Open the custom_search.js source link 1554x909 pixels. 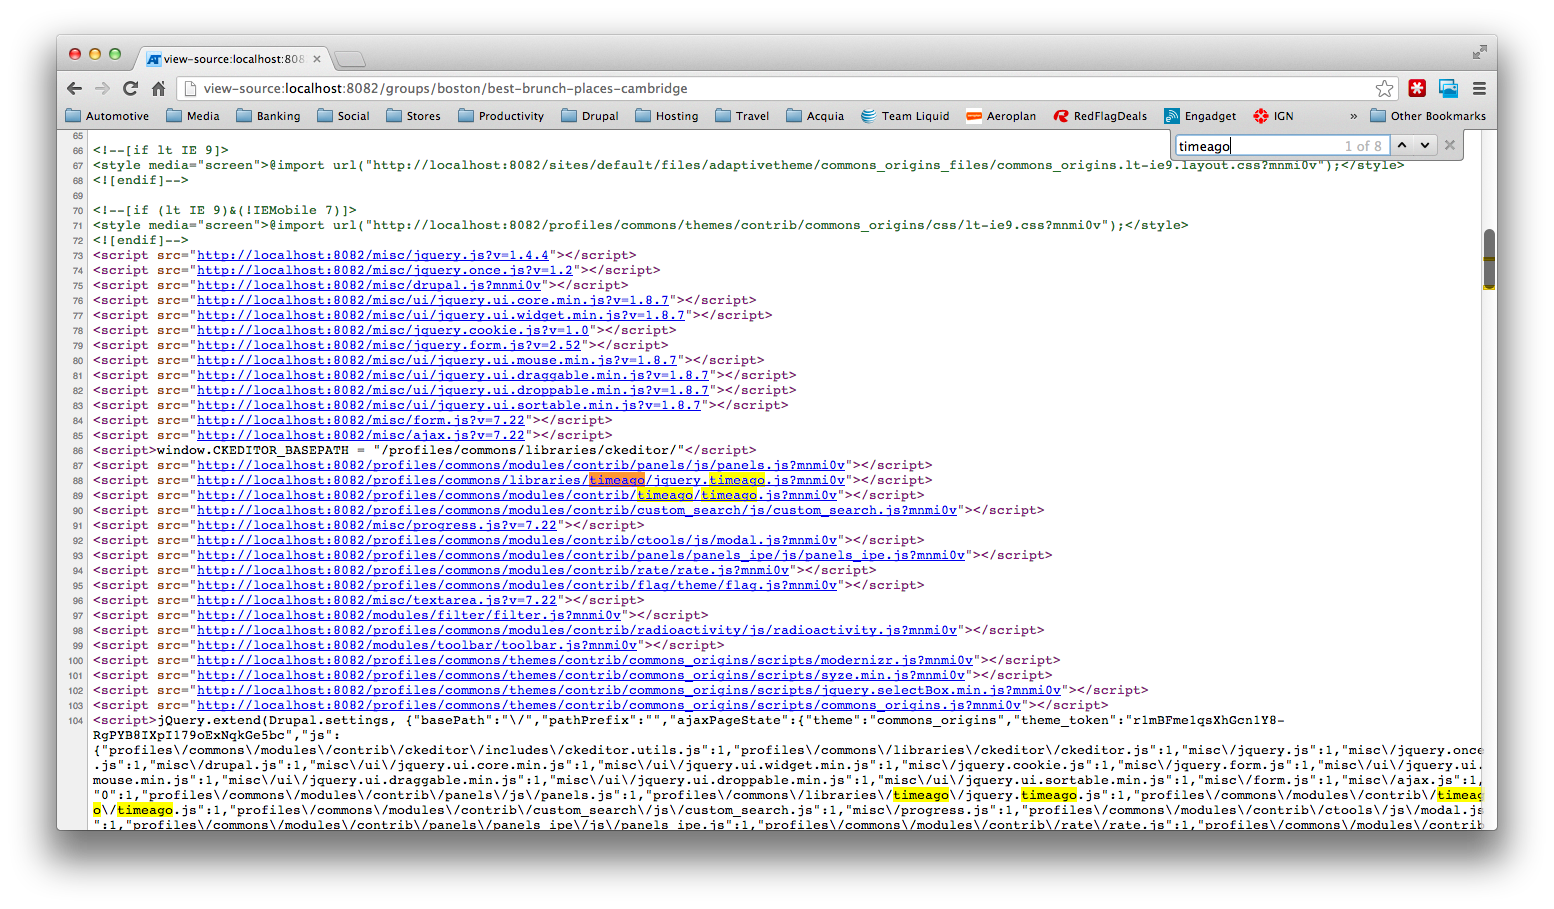pos(577,510)
